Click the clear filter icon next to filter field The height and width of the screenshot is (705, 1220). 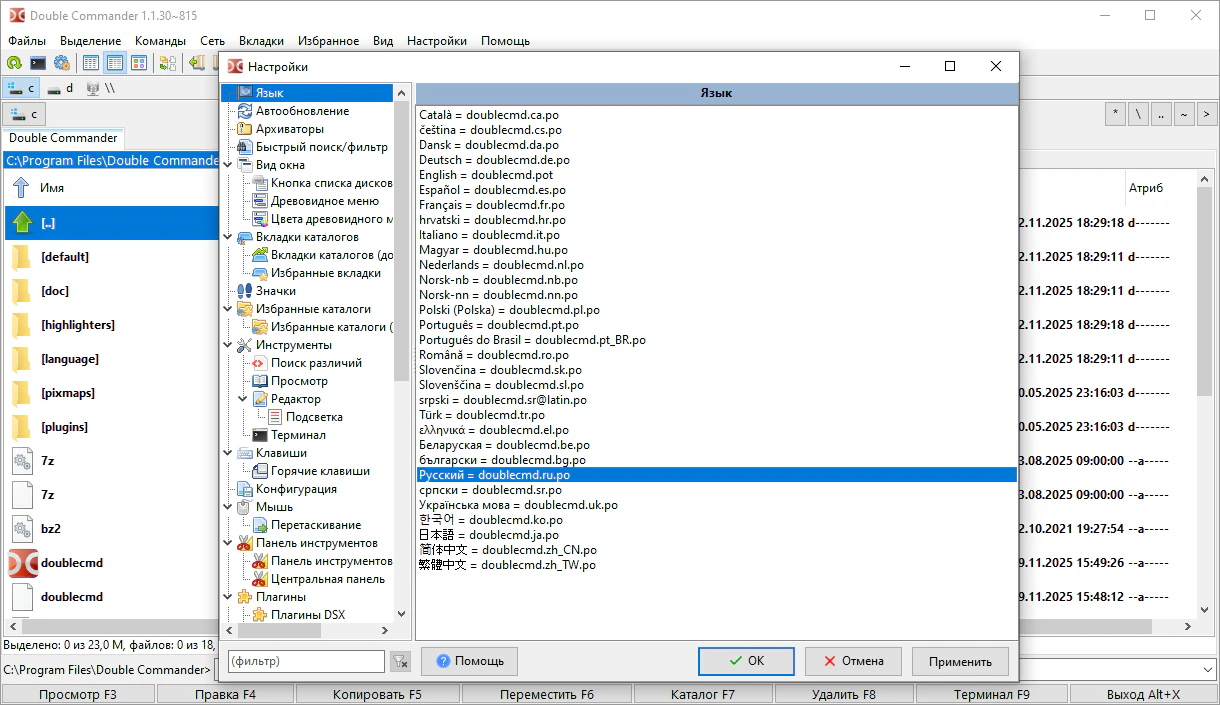[x=400, y=661]
